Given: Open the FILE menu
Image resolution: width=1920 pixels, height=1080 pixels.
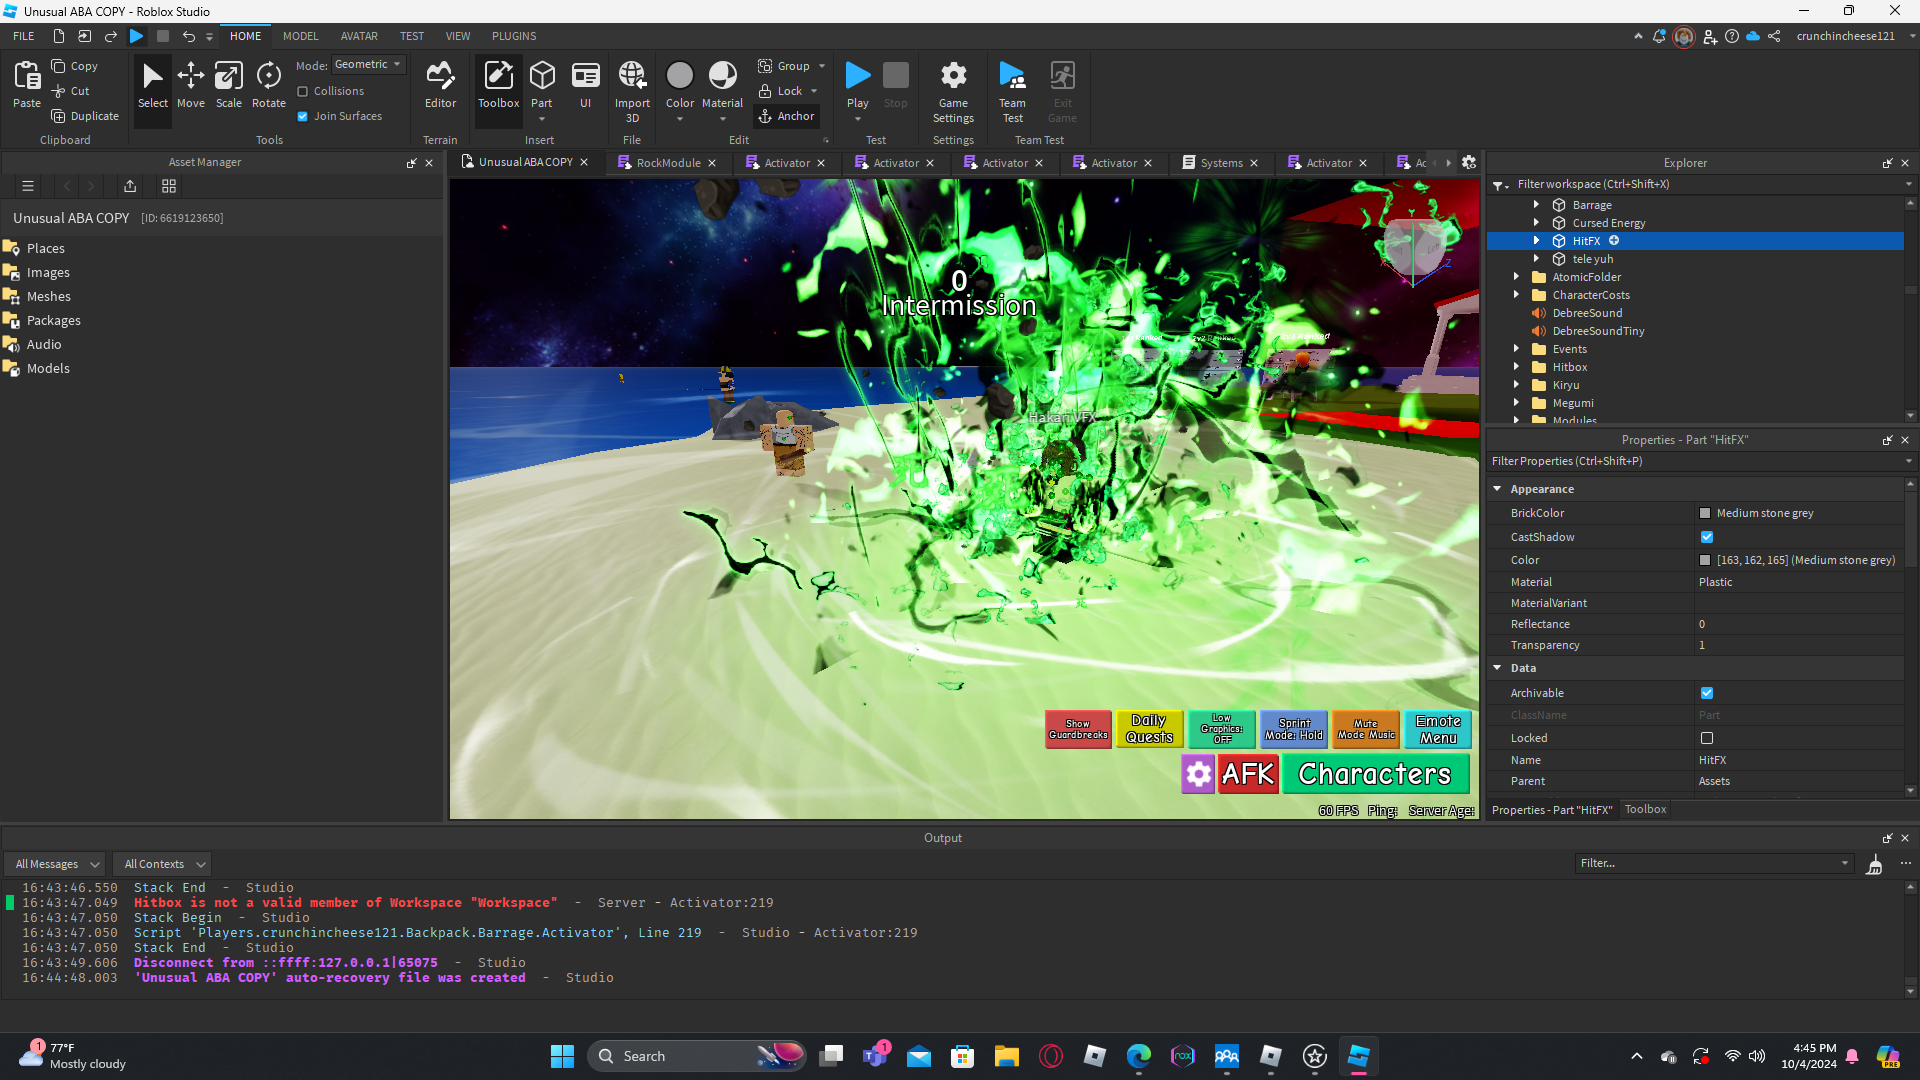Looking at the screenshot, I should pyautogui.click(x=24, y=36).
